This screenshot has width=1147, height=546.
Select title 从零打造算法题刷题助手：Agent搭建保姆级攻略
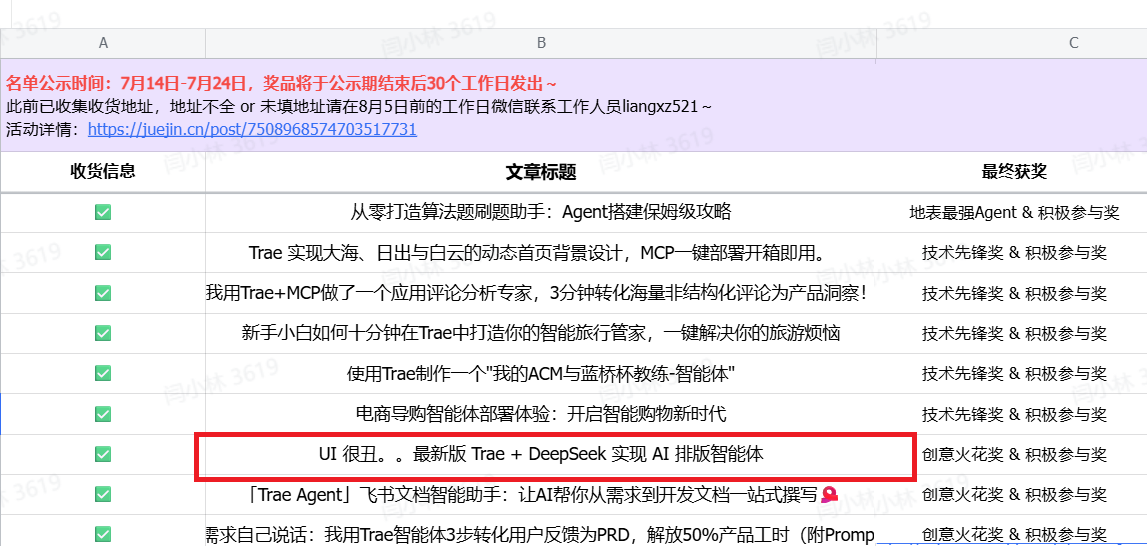tap(541, 213)
